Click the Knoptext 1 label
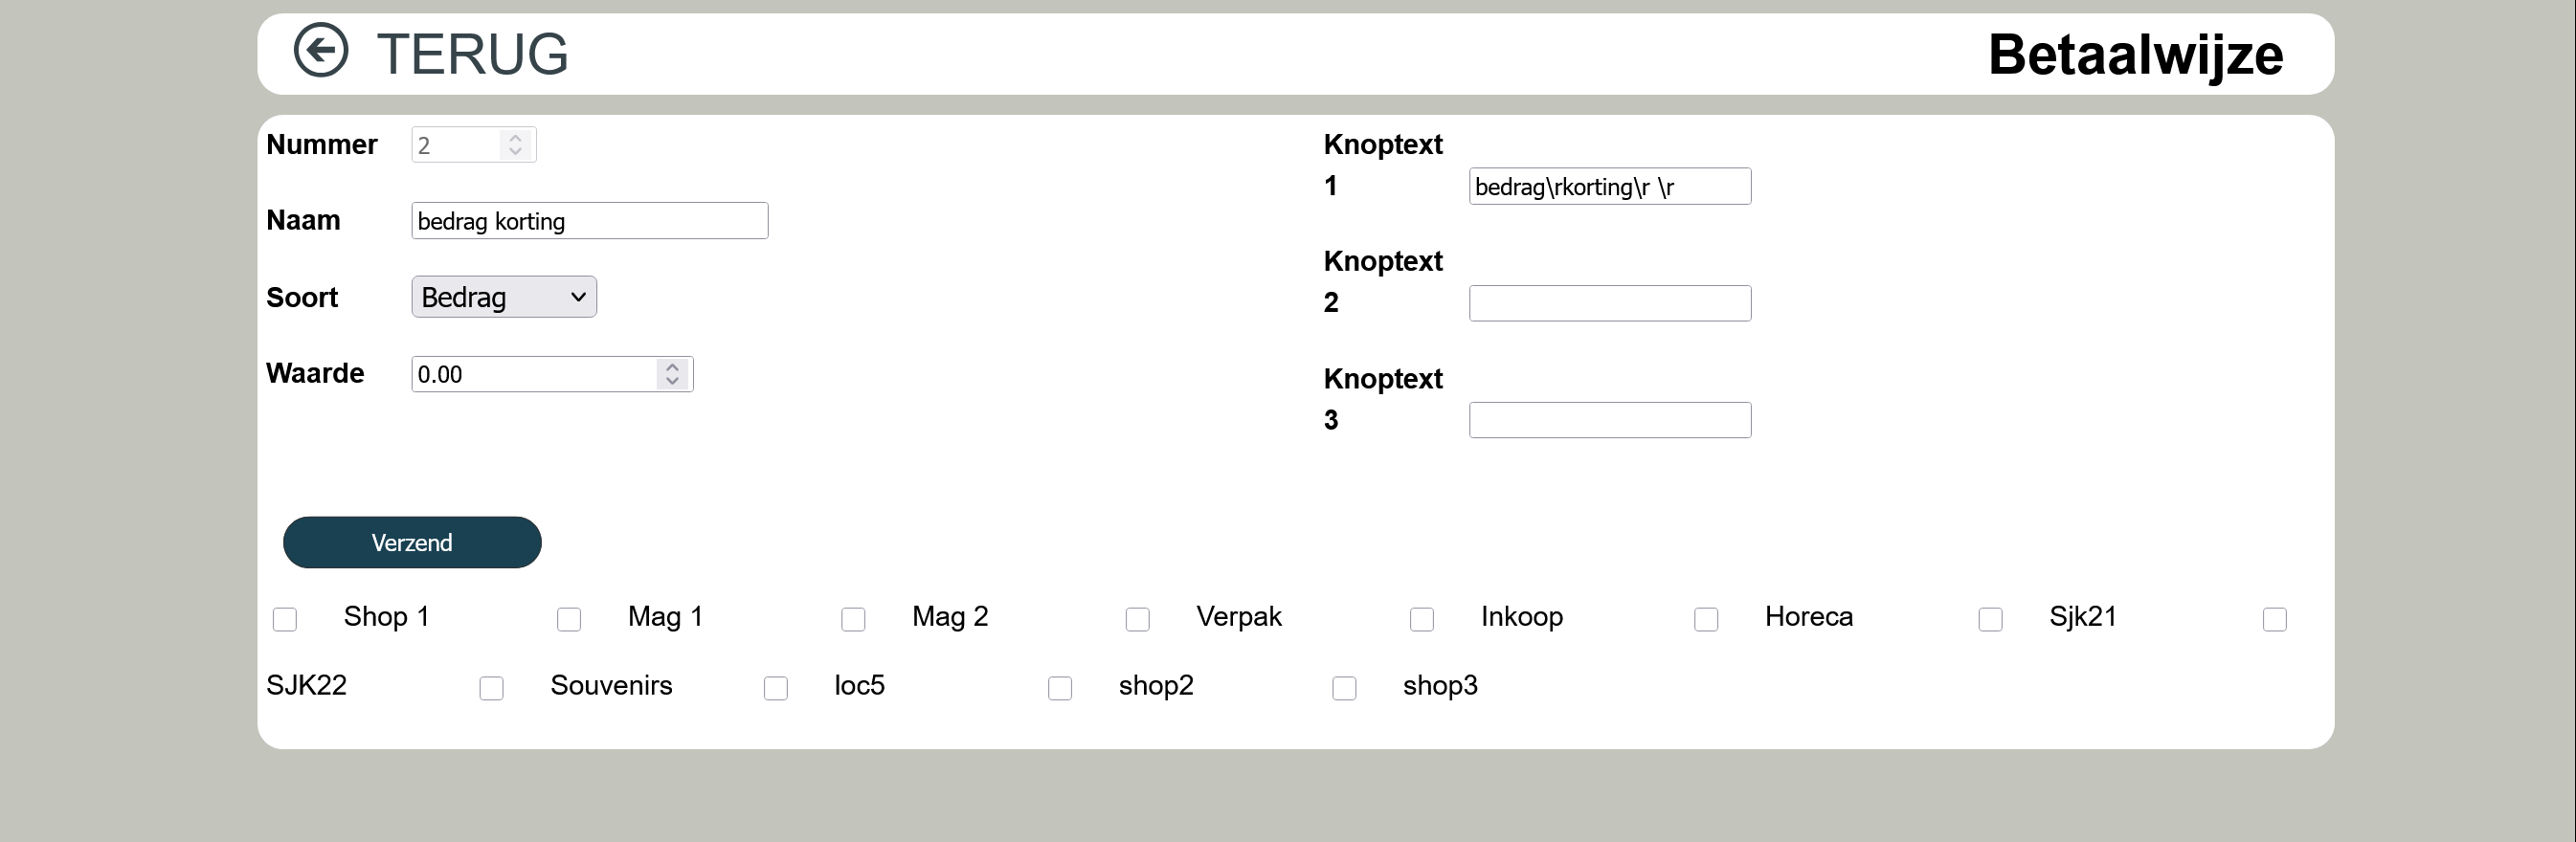Viewport: 2576px width, 842px height. pos(1383,165)
